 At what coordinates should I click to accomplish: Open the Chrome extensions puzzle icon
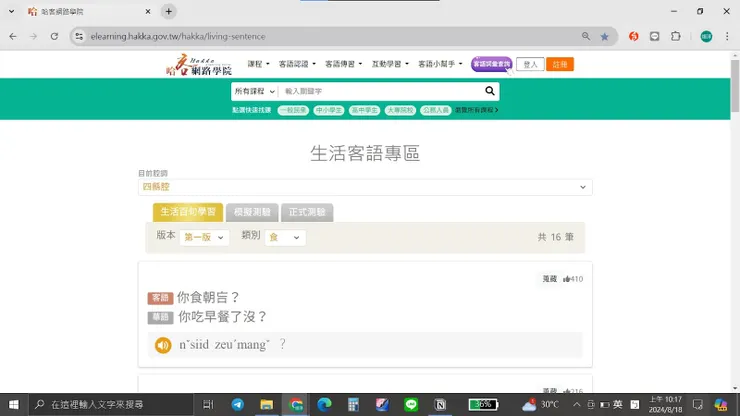click(676, 36)
